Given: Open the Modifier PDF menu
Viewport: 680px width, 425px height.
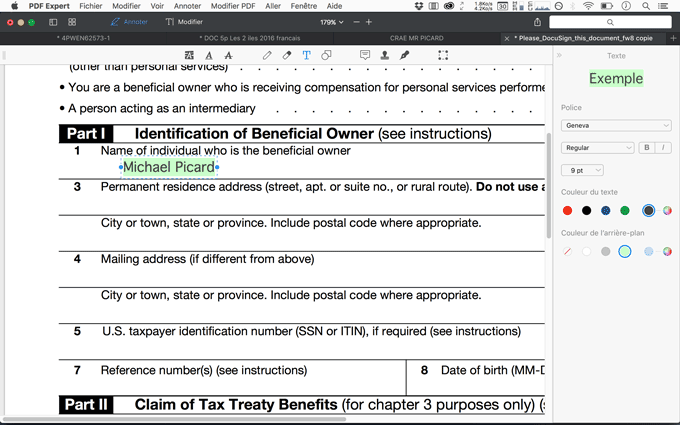Looking at the screenshot, I should tap(233, 6).
